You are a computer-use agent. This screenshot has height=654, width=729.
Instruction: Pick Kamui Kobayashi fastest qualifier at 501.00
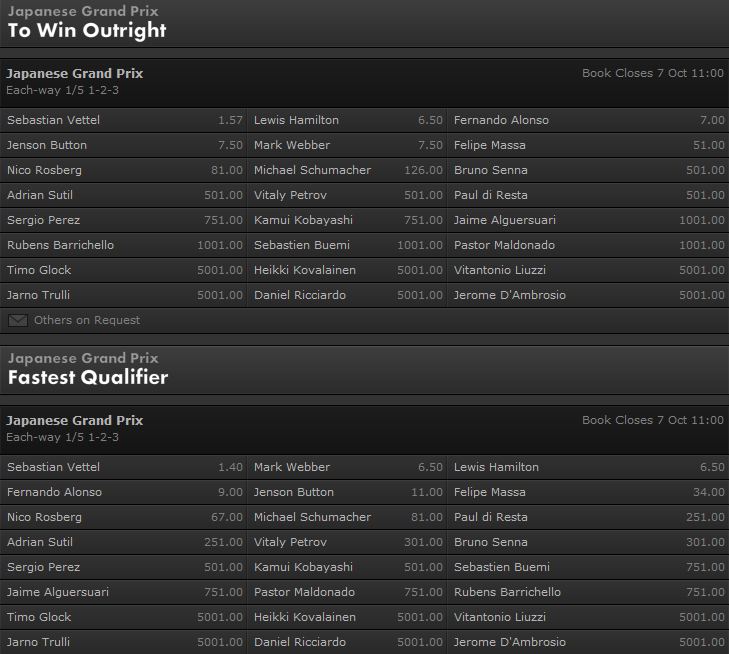coord(347,568)
